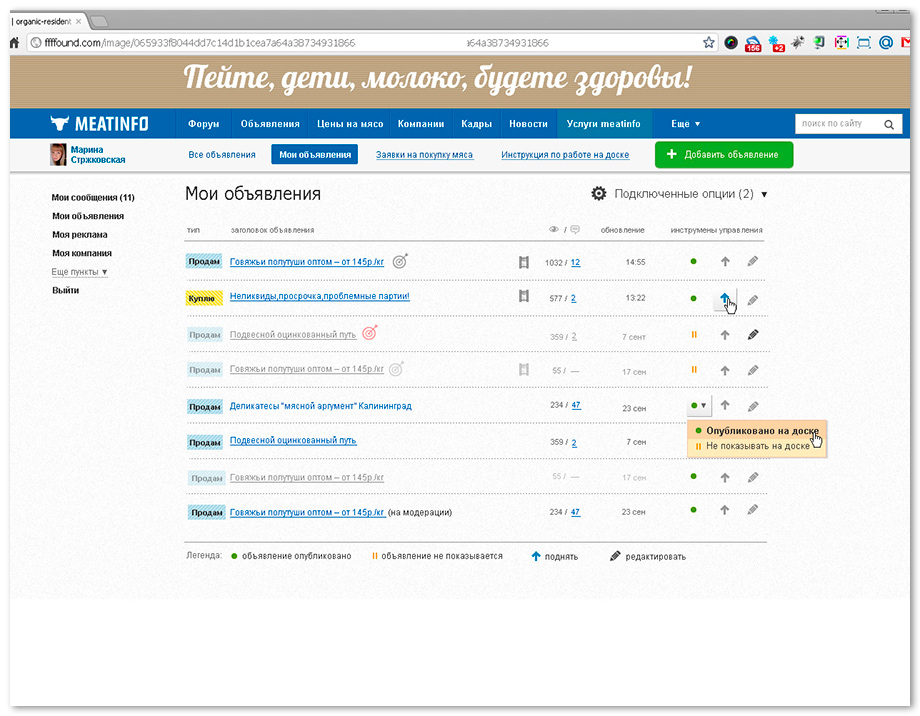Click the red target icon beside the greyed Подвесной listing

370,333
